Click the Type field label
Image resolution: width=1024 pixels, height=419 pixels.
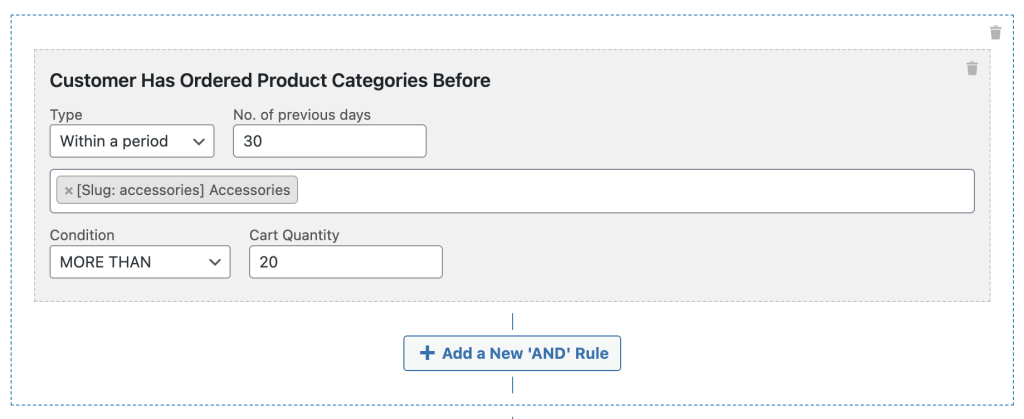[66, 115]
